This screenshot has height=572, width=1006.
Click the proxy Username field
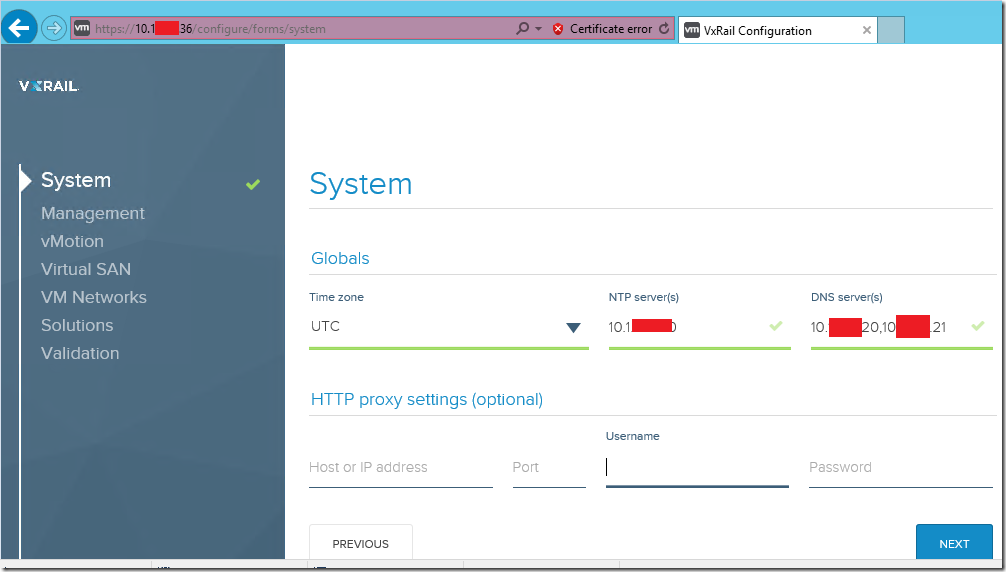697,467
